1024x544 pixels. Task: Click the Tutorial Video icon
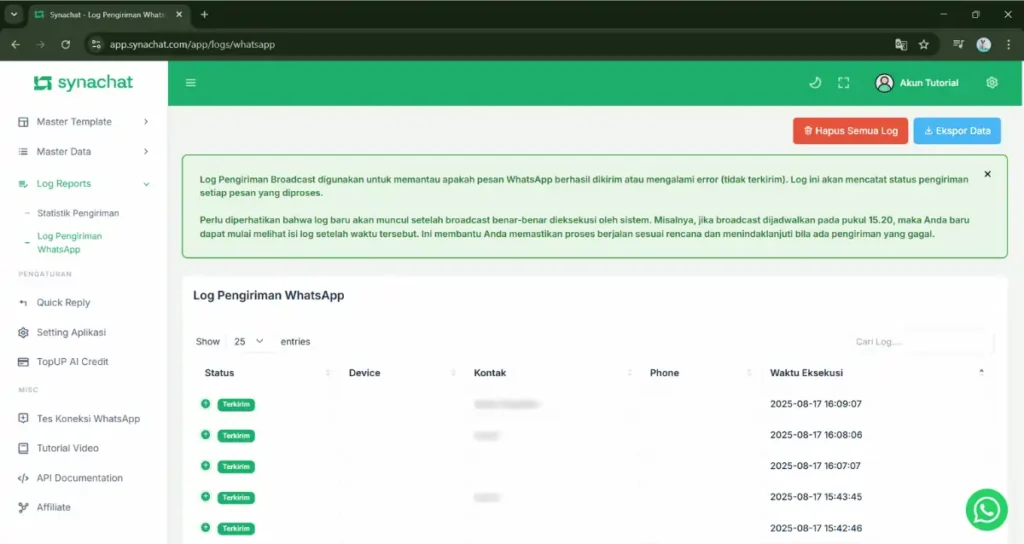pyautogui.click(x=24, y=448)
